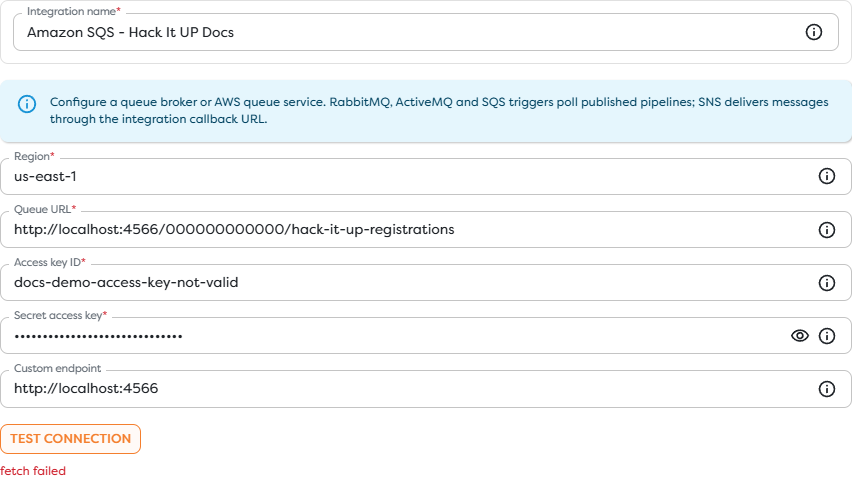Show info for the Queue URL field
Viewport: 852px width, 483px height.
826,230
